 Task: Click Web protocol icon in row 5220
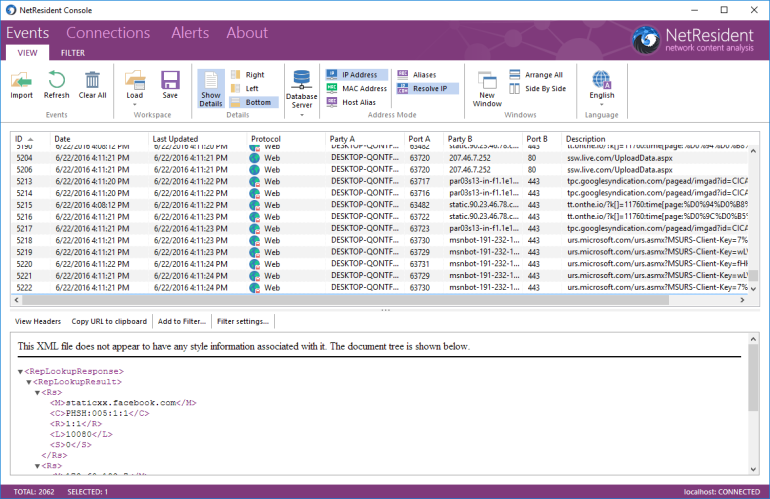(254, 264)
